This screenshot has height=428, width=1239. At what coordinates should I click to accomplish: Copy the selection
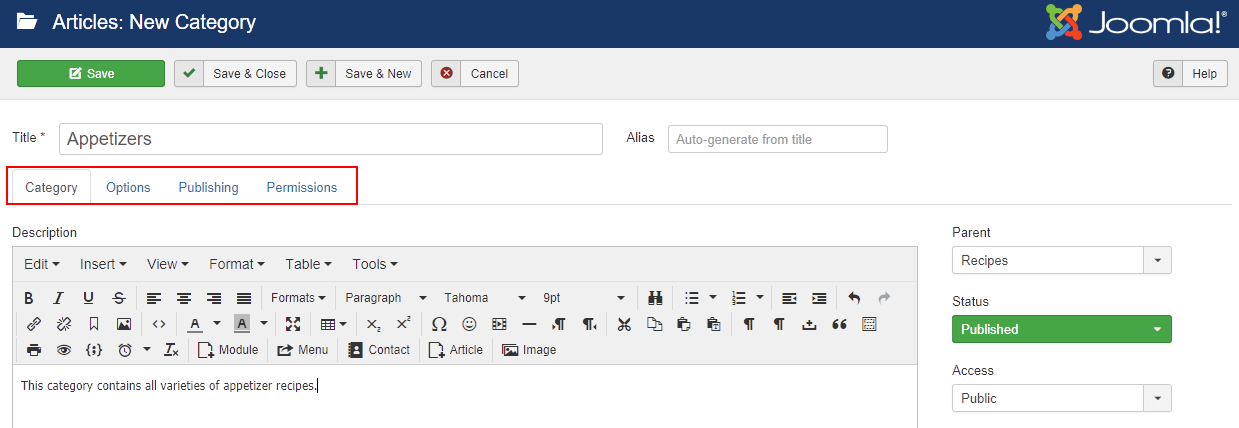pyautogui.click(x=655, y=324)
